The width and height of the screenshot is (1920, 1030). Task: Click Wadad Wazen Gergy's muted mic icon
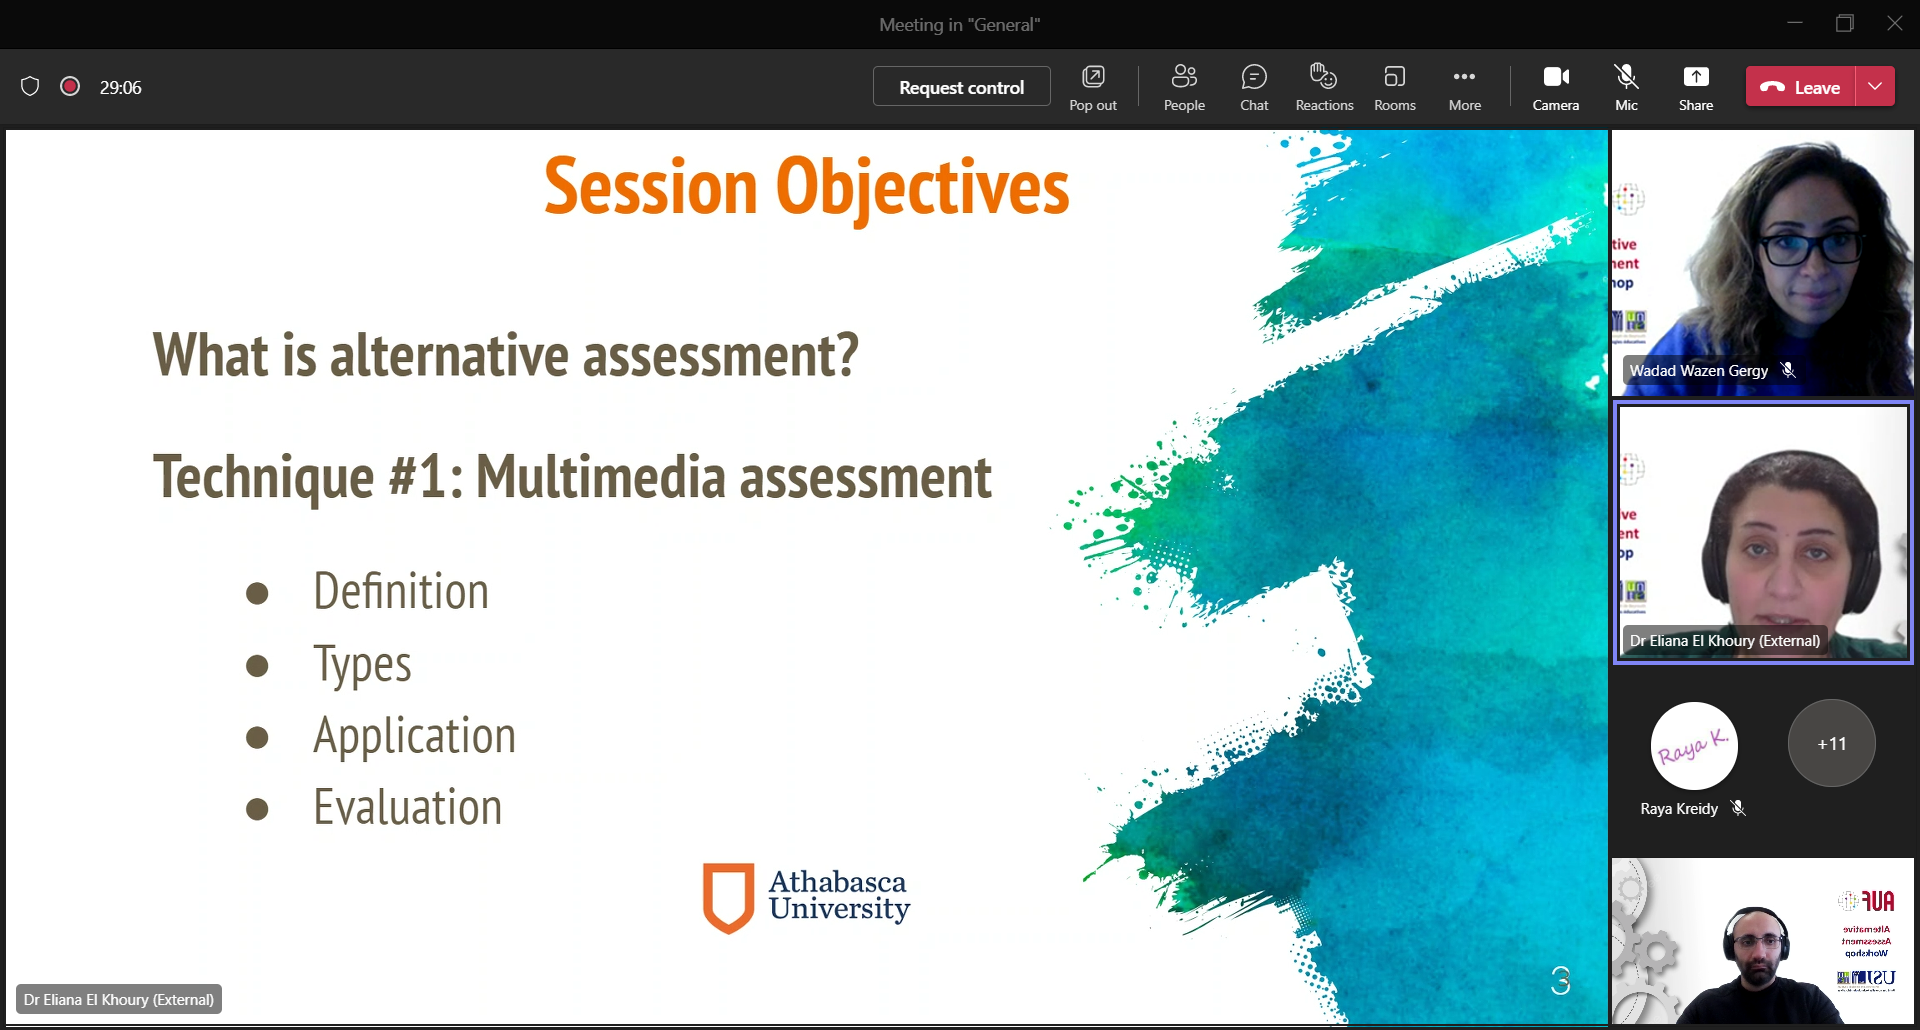click(x=1788, y=370)
